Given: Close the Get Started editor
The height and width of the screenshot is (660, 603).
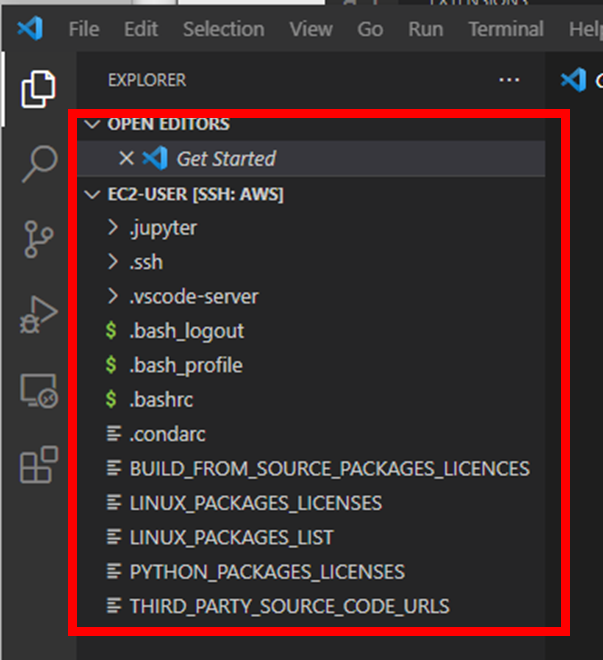Looking at the screenshot, I should pos(126,159).
